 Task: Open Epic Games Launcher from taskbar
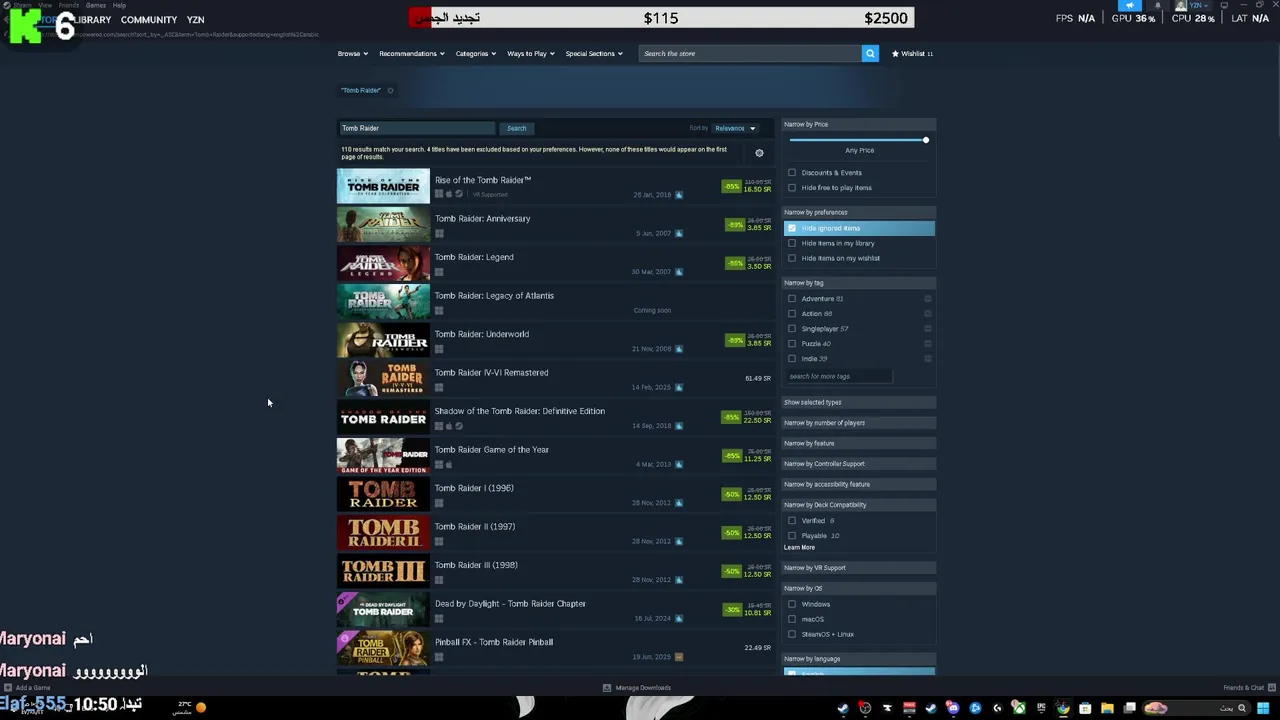pyautogui.click(x=1041, y=708)
